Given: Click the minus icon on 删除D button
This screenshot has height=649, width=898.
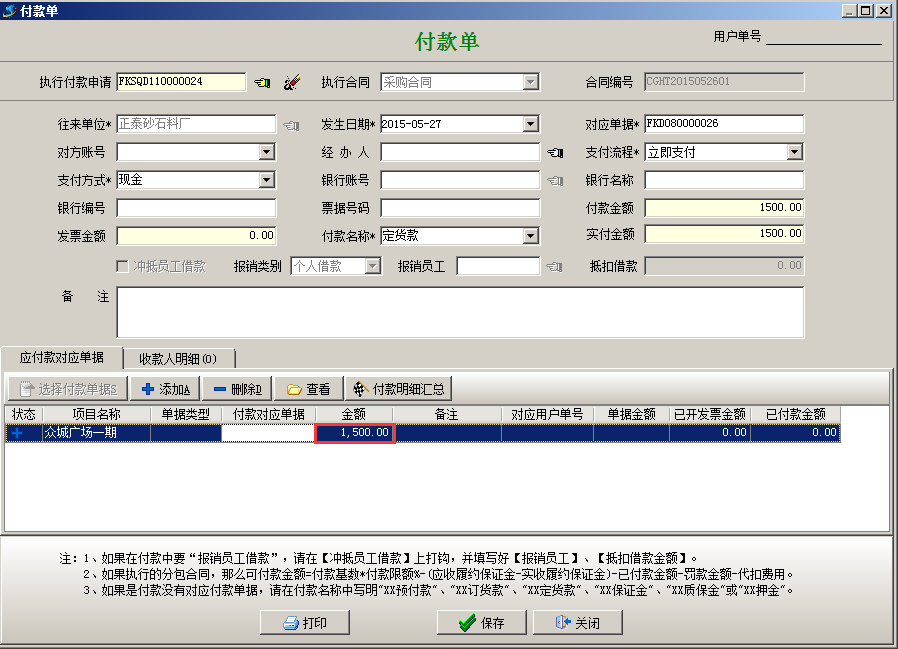Looking at the screenshot, I should click(x=221, y=388).
